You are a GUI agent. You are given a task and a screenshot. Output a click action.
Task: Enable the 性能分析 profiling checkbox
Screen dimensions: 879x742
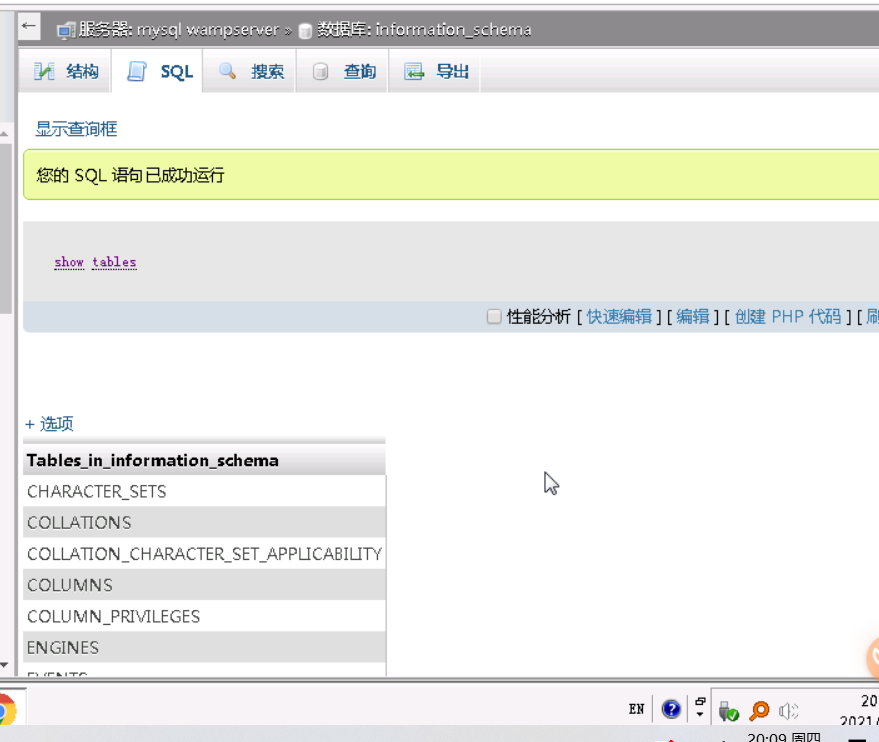[494, 317]
